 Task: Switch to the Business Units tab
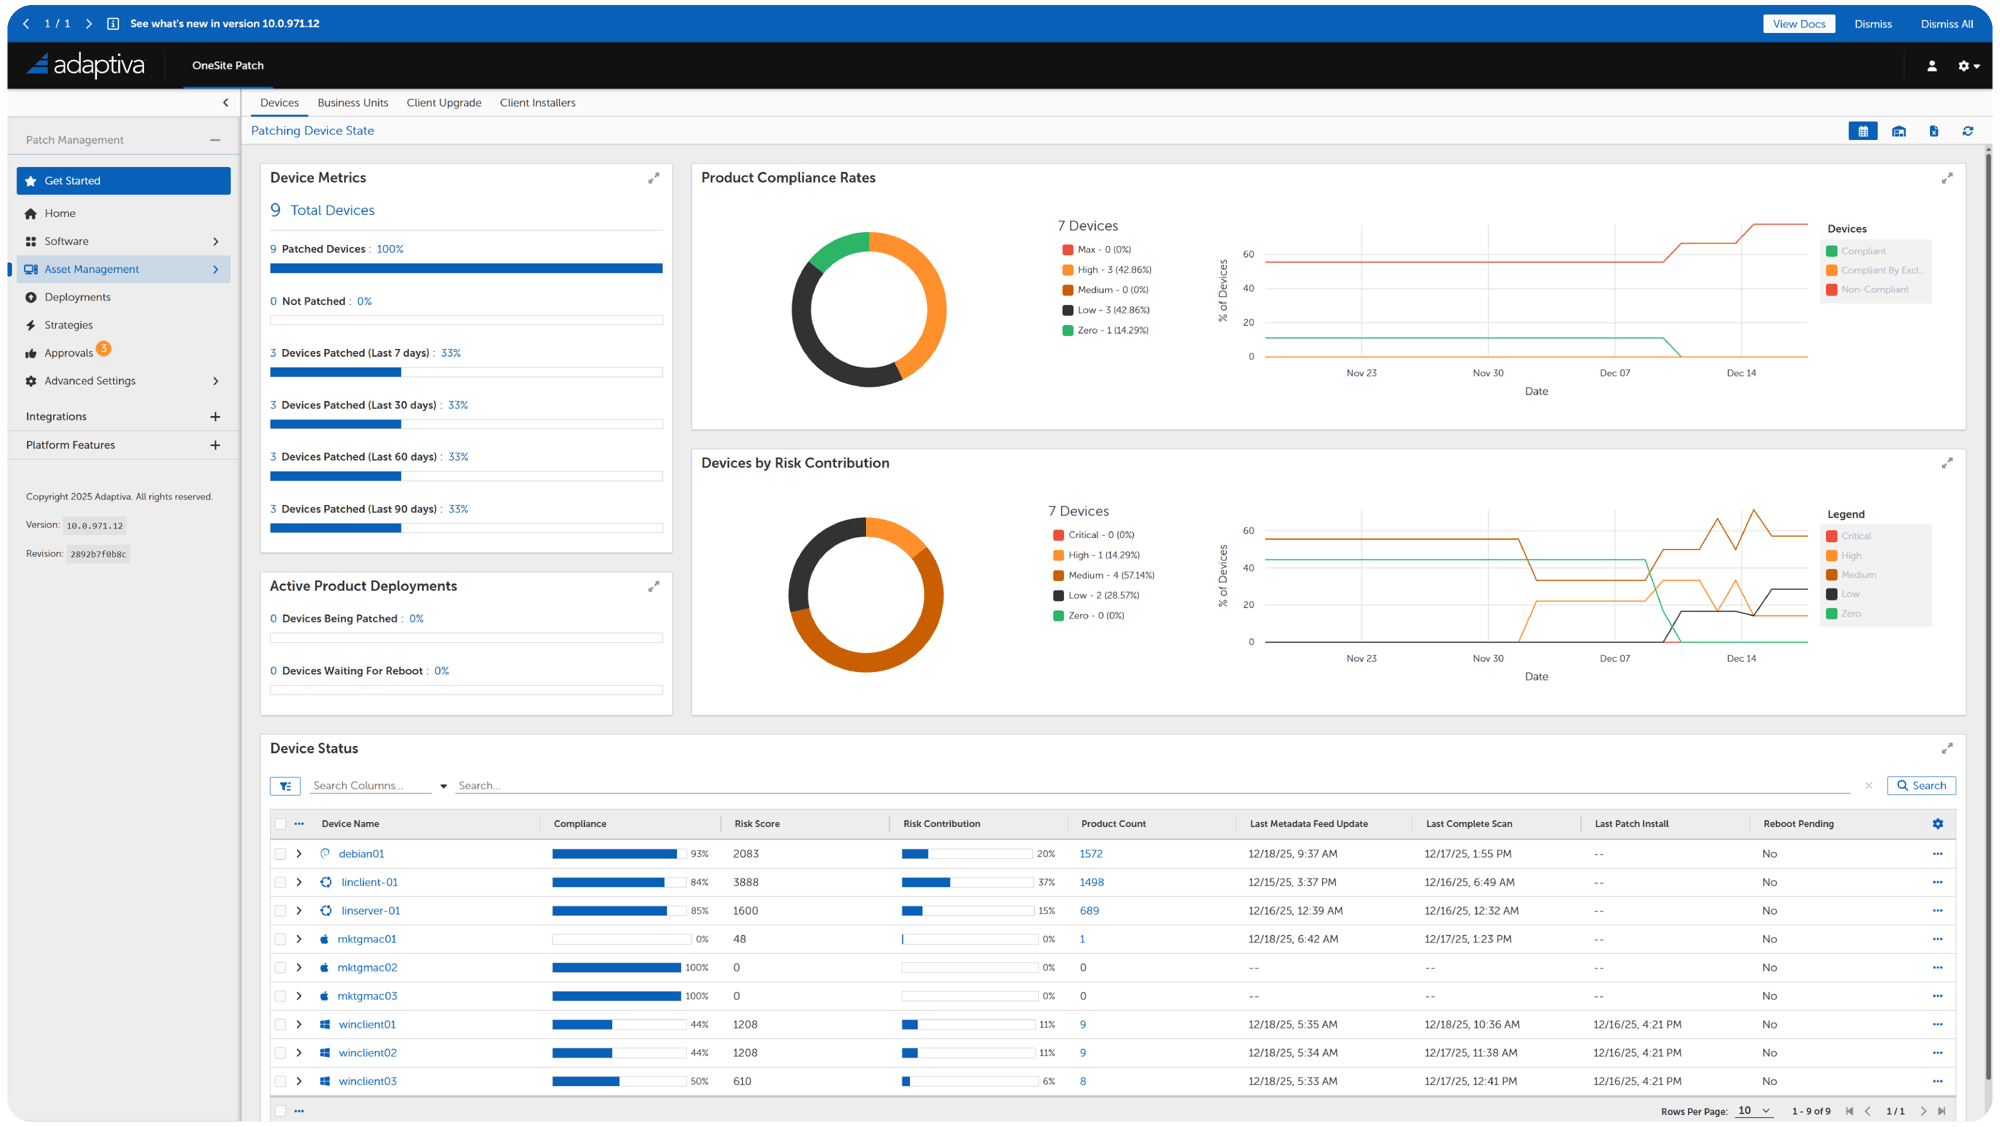click(352, 103)
